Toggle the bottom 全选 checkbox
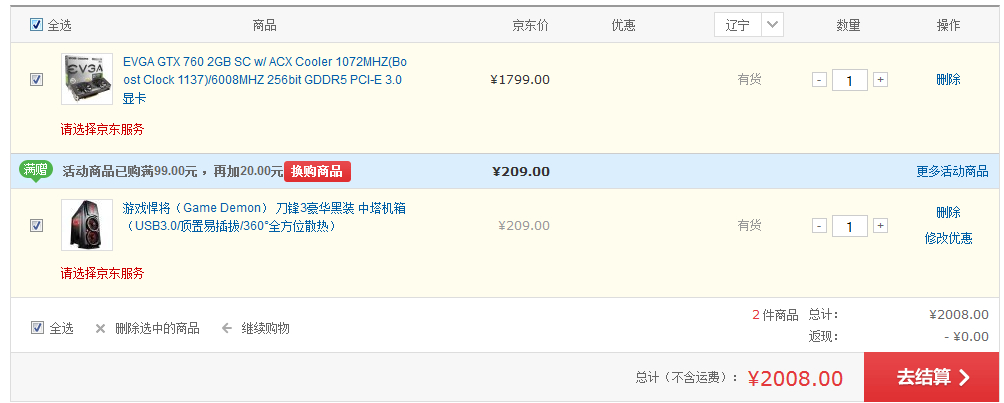 [x=37, y=327]
